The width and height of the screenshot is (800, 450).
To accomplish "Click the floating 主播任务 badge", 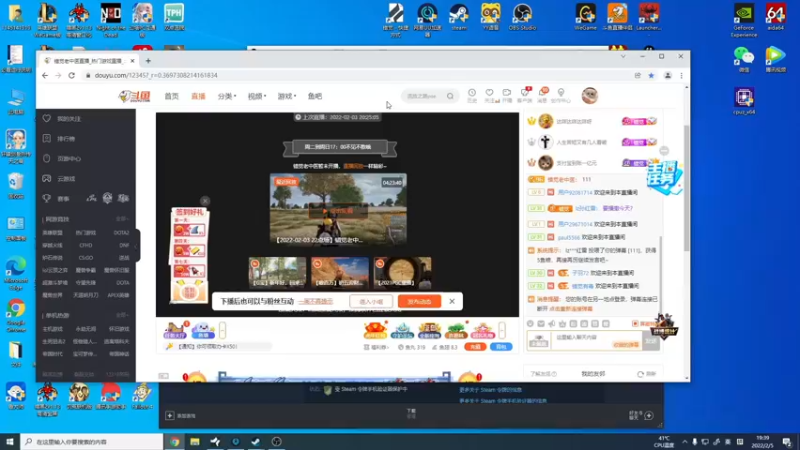I will coord(665,177).
